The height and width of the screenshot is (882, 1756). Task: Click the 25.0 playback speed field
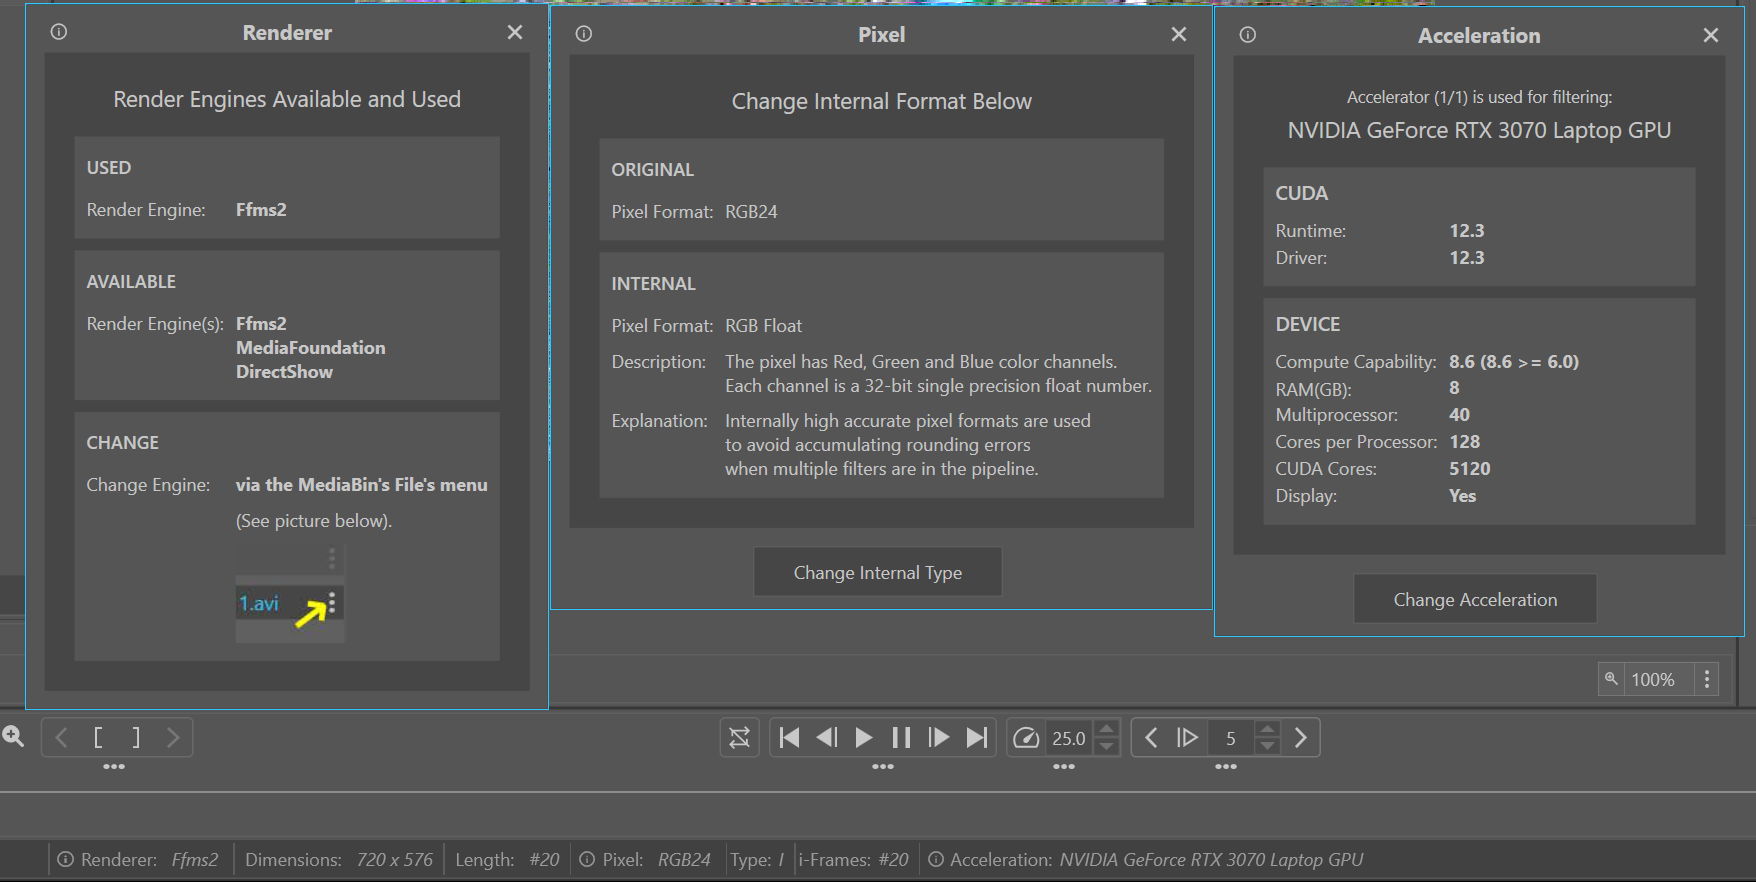coord(1069,738)
